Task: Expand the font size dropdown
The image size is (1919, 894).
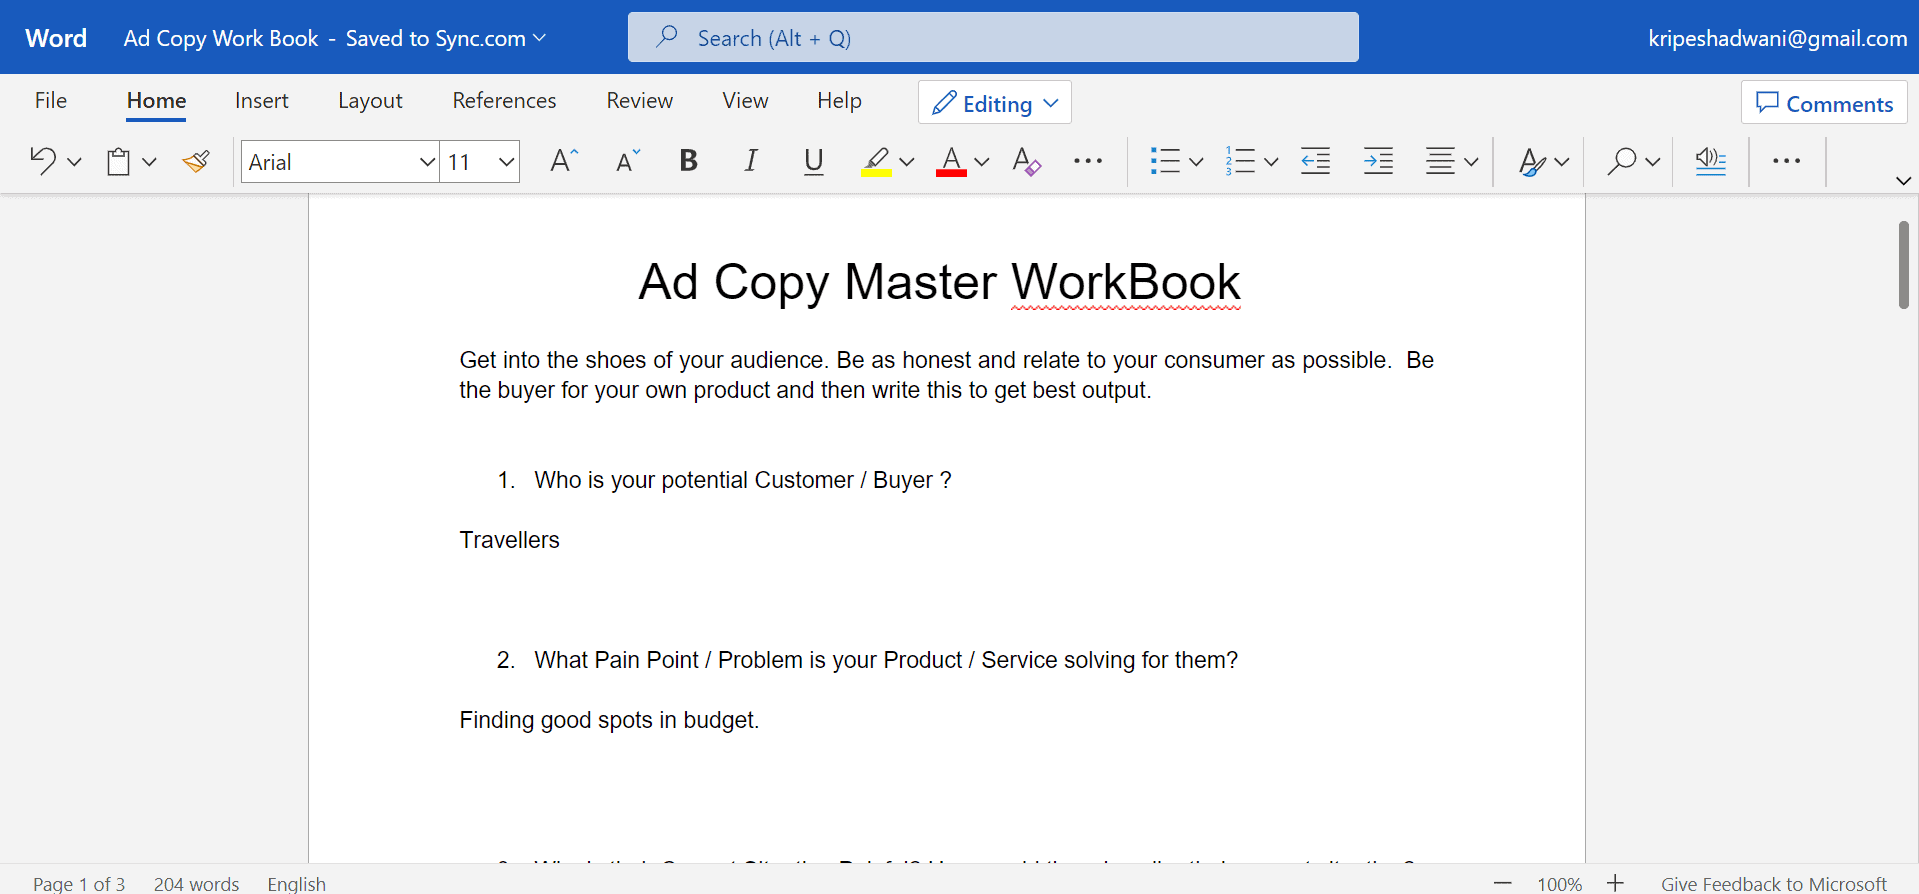Action: [x=506, y=162]
